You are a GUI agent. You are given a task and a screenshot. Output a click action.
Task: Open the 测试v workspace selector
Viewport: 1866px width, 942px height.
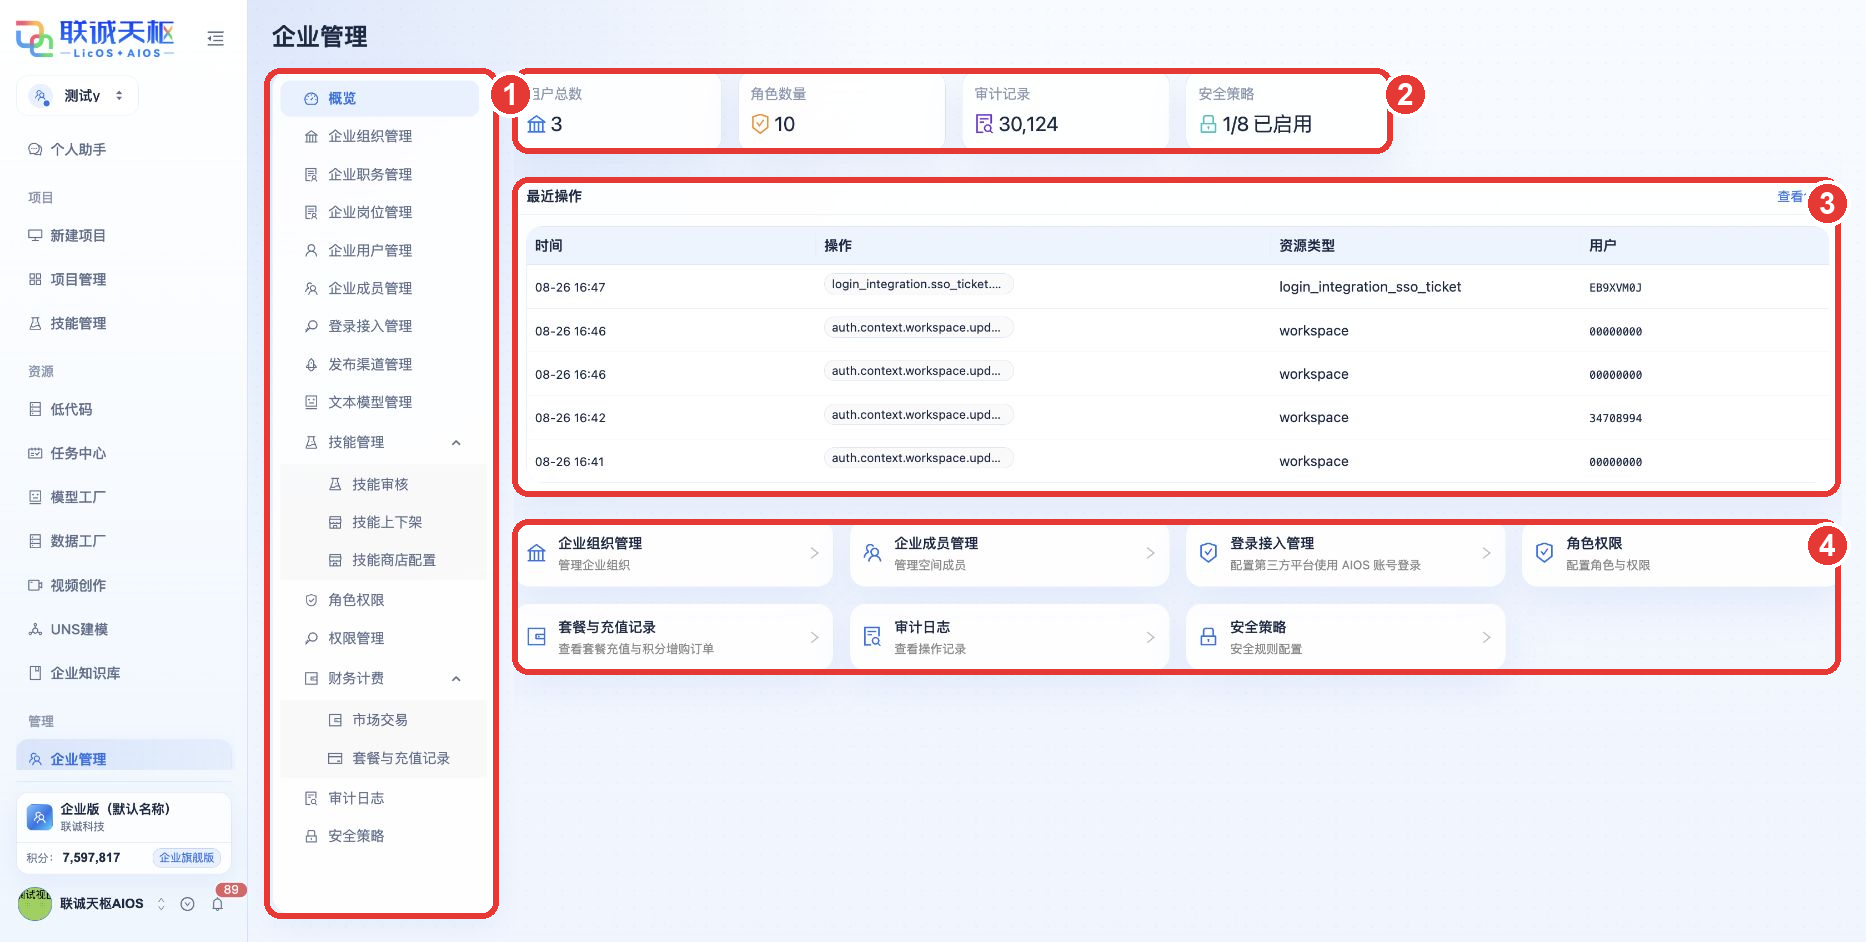click(x=77, y=96)
